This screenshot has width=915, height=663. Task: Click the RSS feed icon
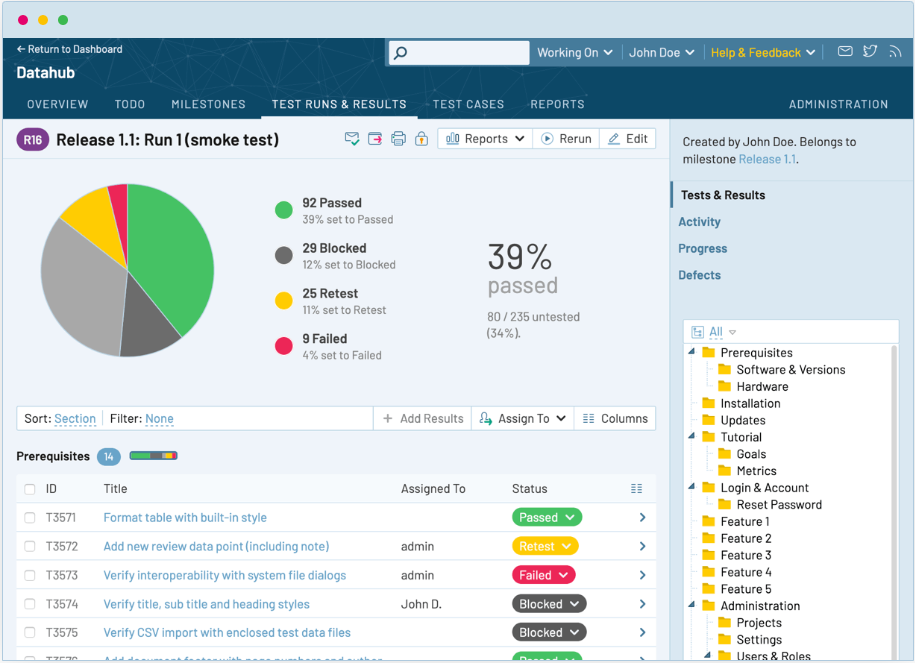pos(895,52)
